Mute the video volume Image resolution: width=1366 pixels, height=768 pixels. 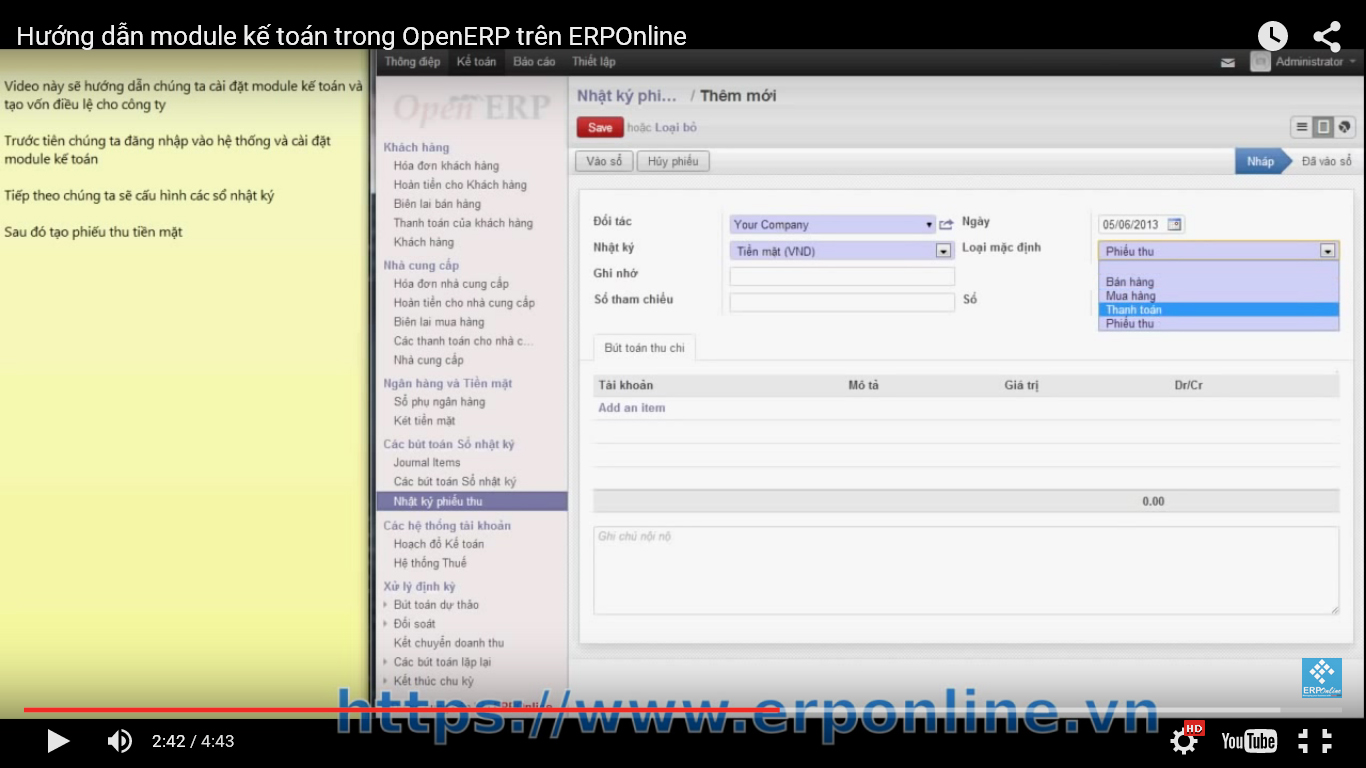[x=119, y=741]
